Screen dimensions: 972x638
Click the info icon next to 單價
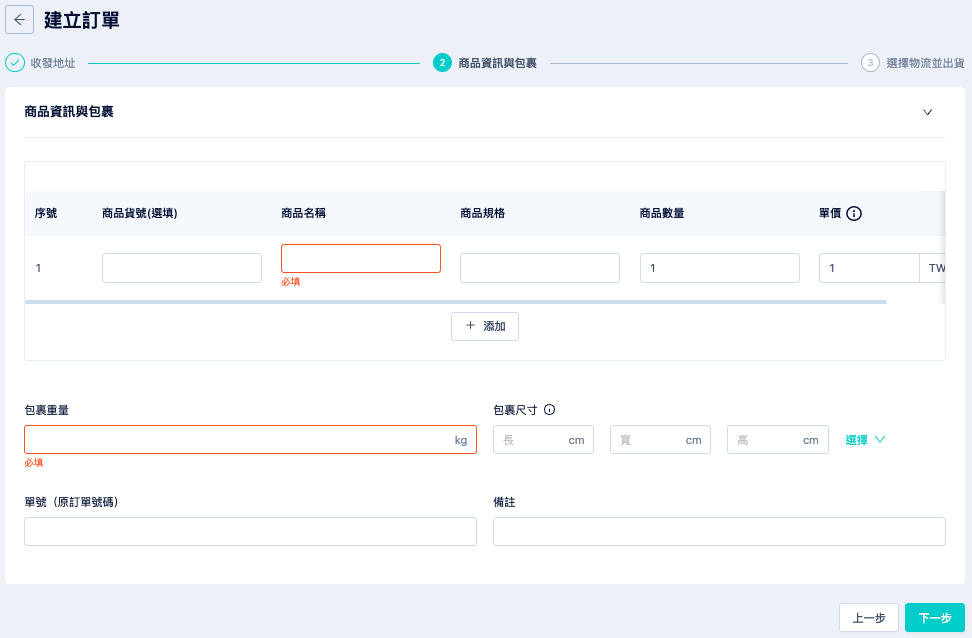[854, 213]
